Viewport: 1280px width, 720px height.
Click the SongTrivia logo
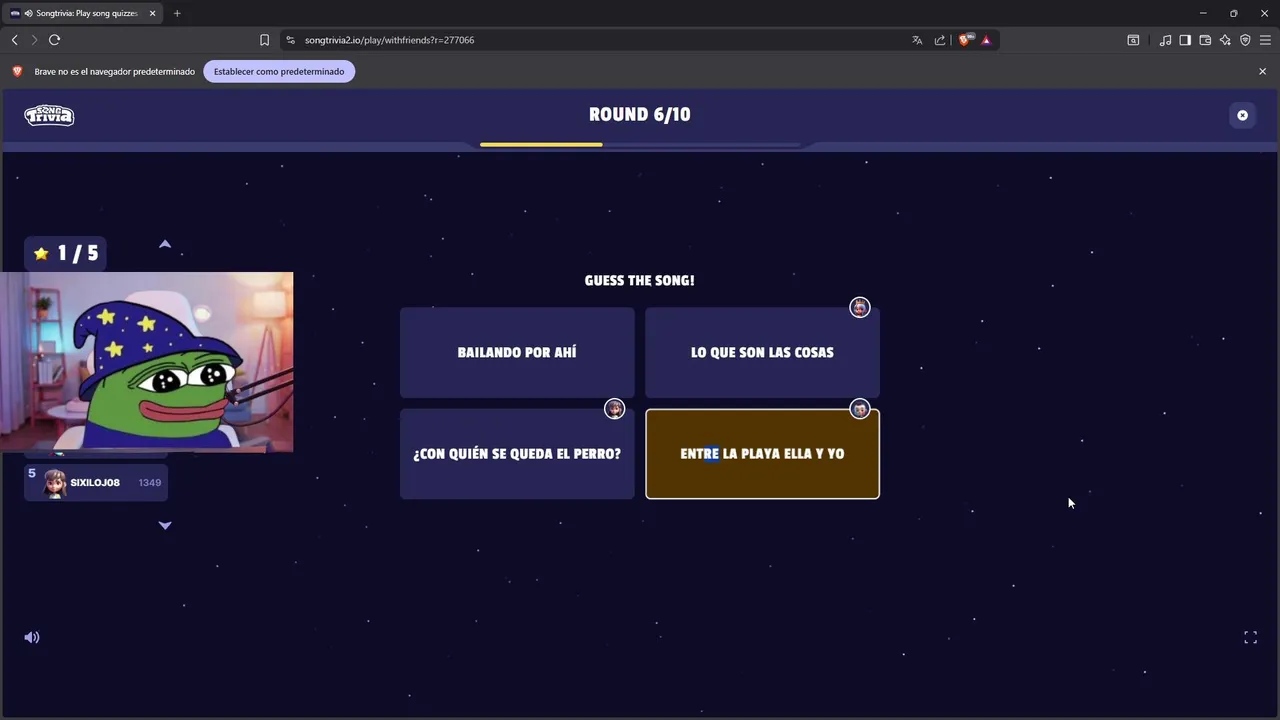(x=49, y=115)
